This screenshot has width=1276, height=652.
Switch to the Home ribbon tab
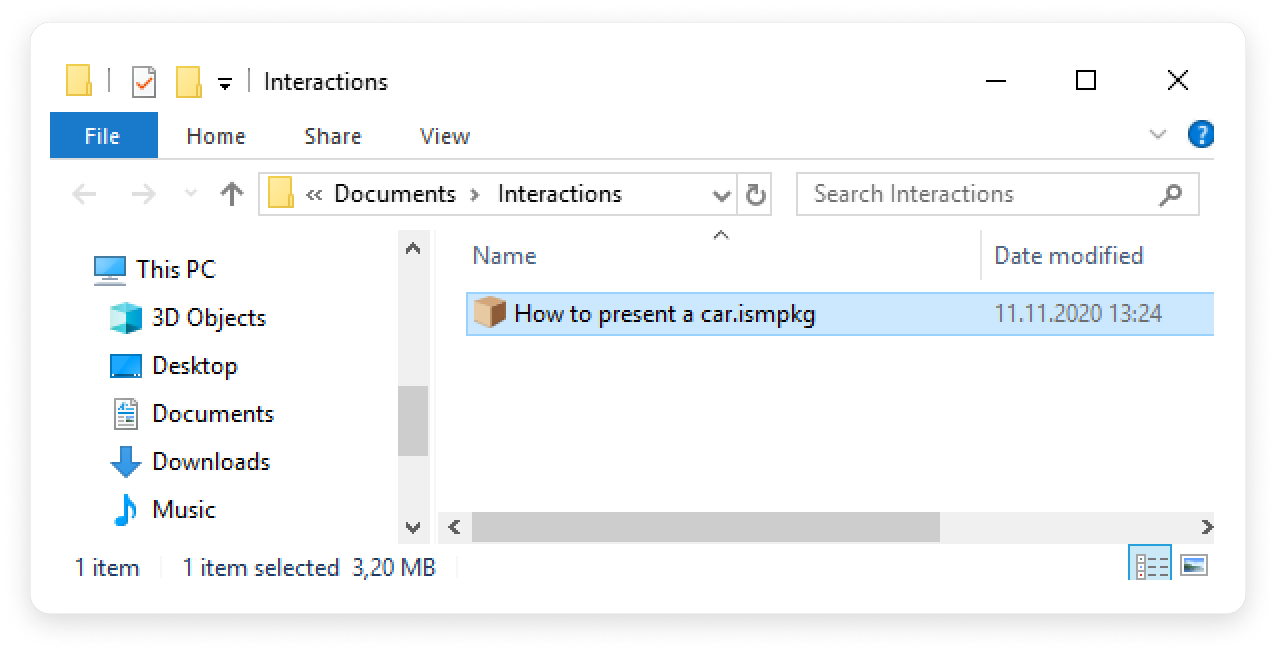point(215,136)
